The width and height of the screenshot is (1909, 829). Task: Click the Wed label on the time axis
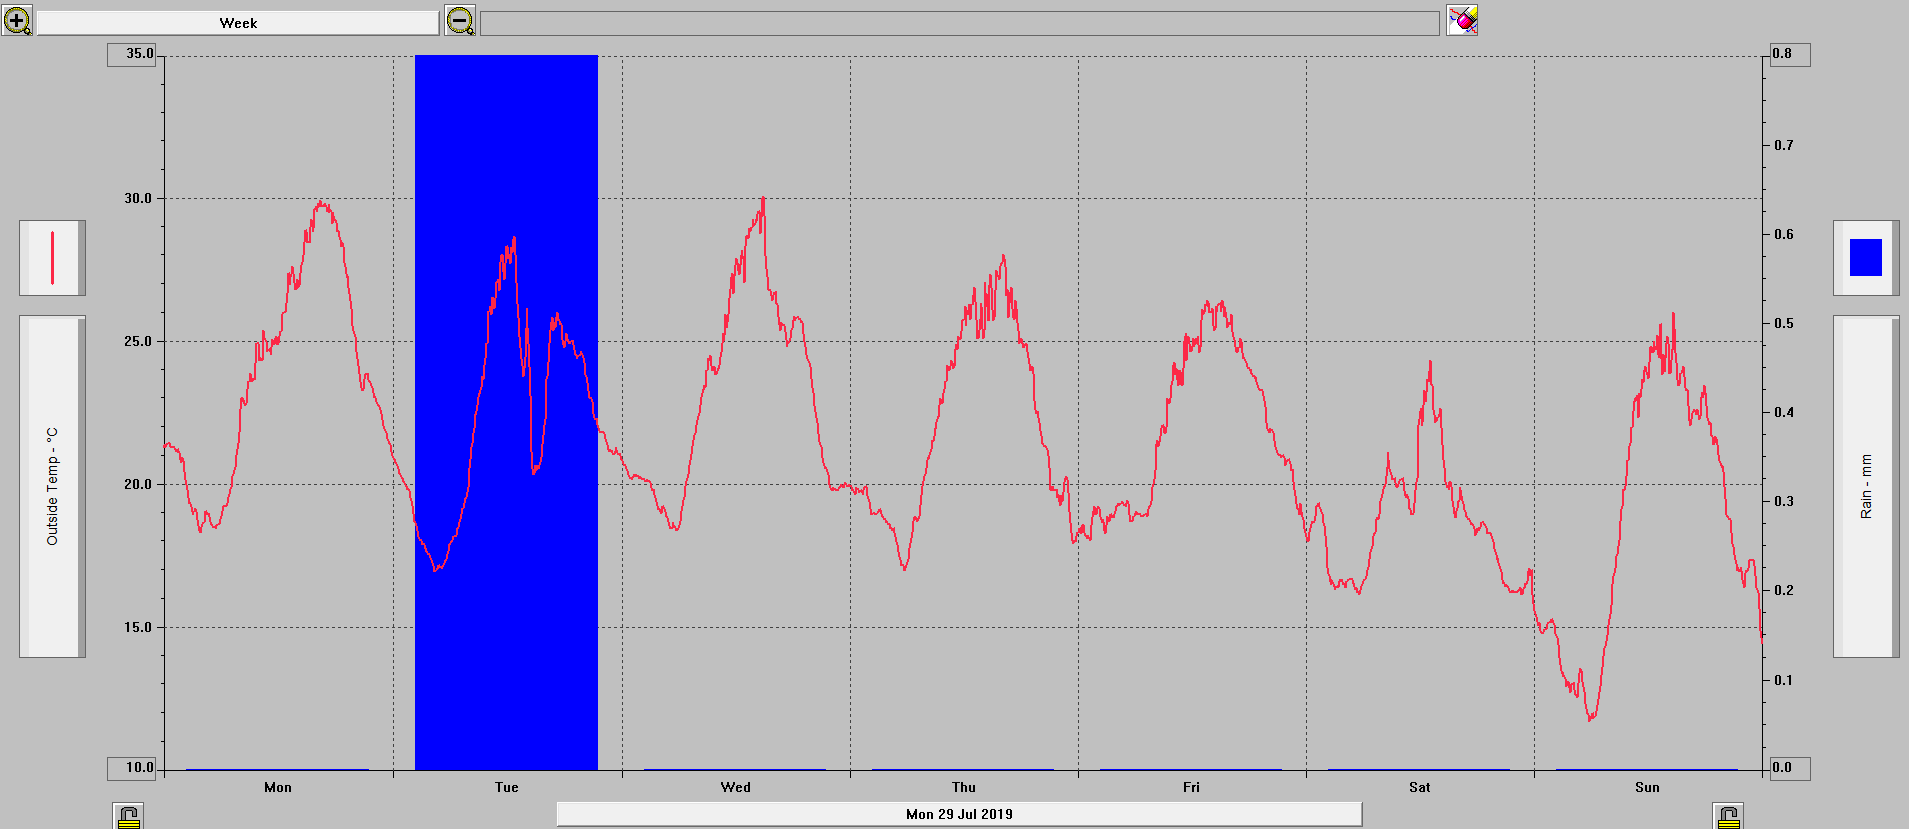(x=735, y=788)
